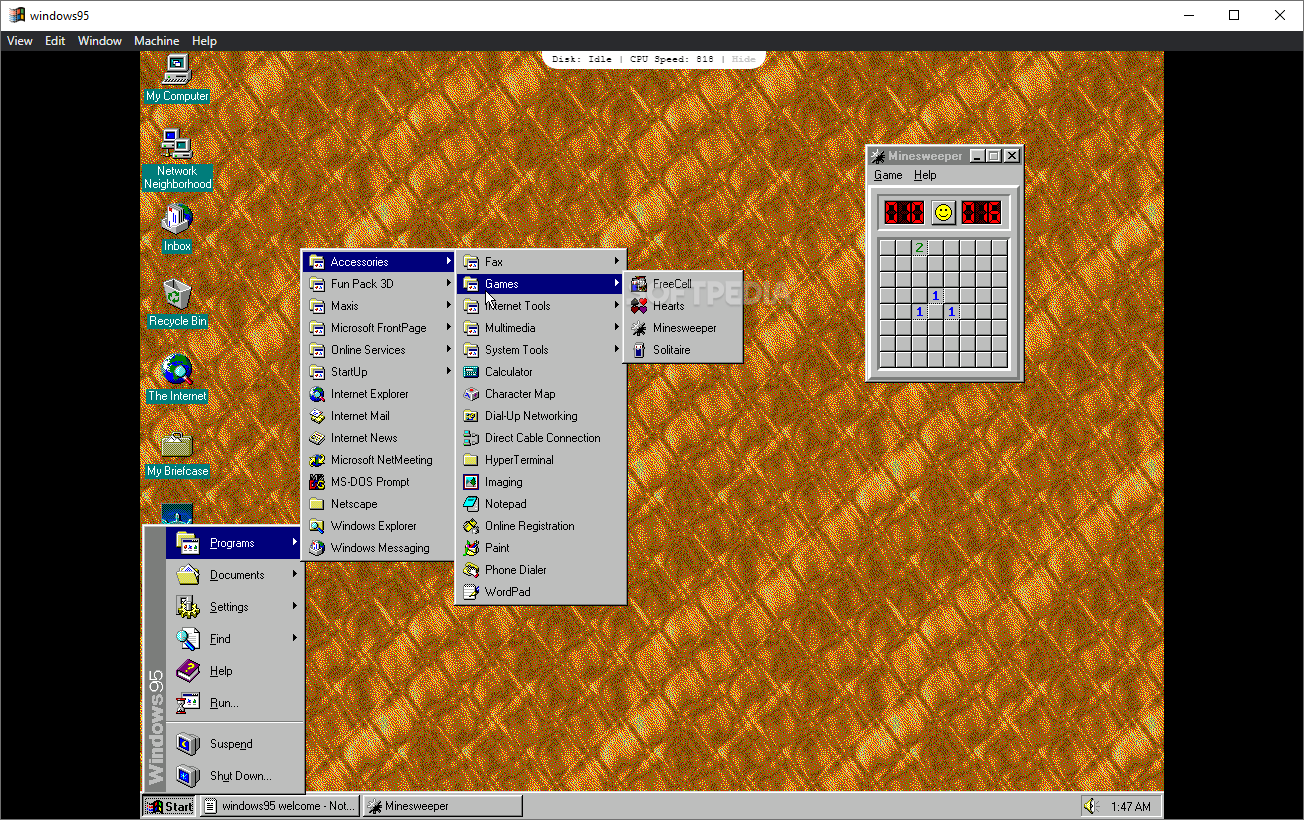The width and height of the screenshot is (1304, 820).
Task: Click the revealed 2 cell in Minesweeper
Action: click(x=919, y=248)
